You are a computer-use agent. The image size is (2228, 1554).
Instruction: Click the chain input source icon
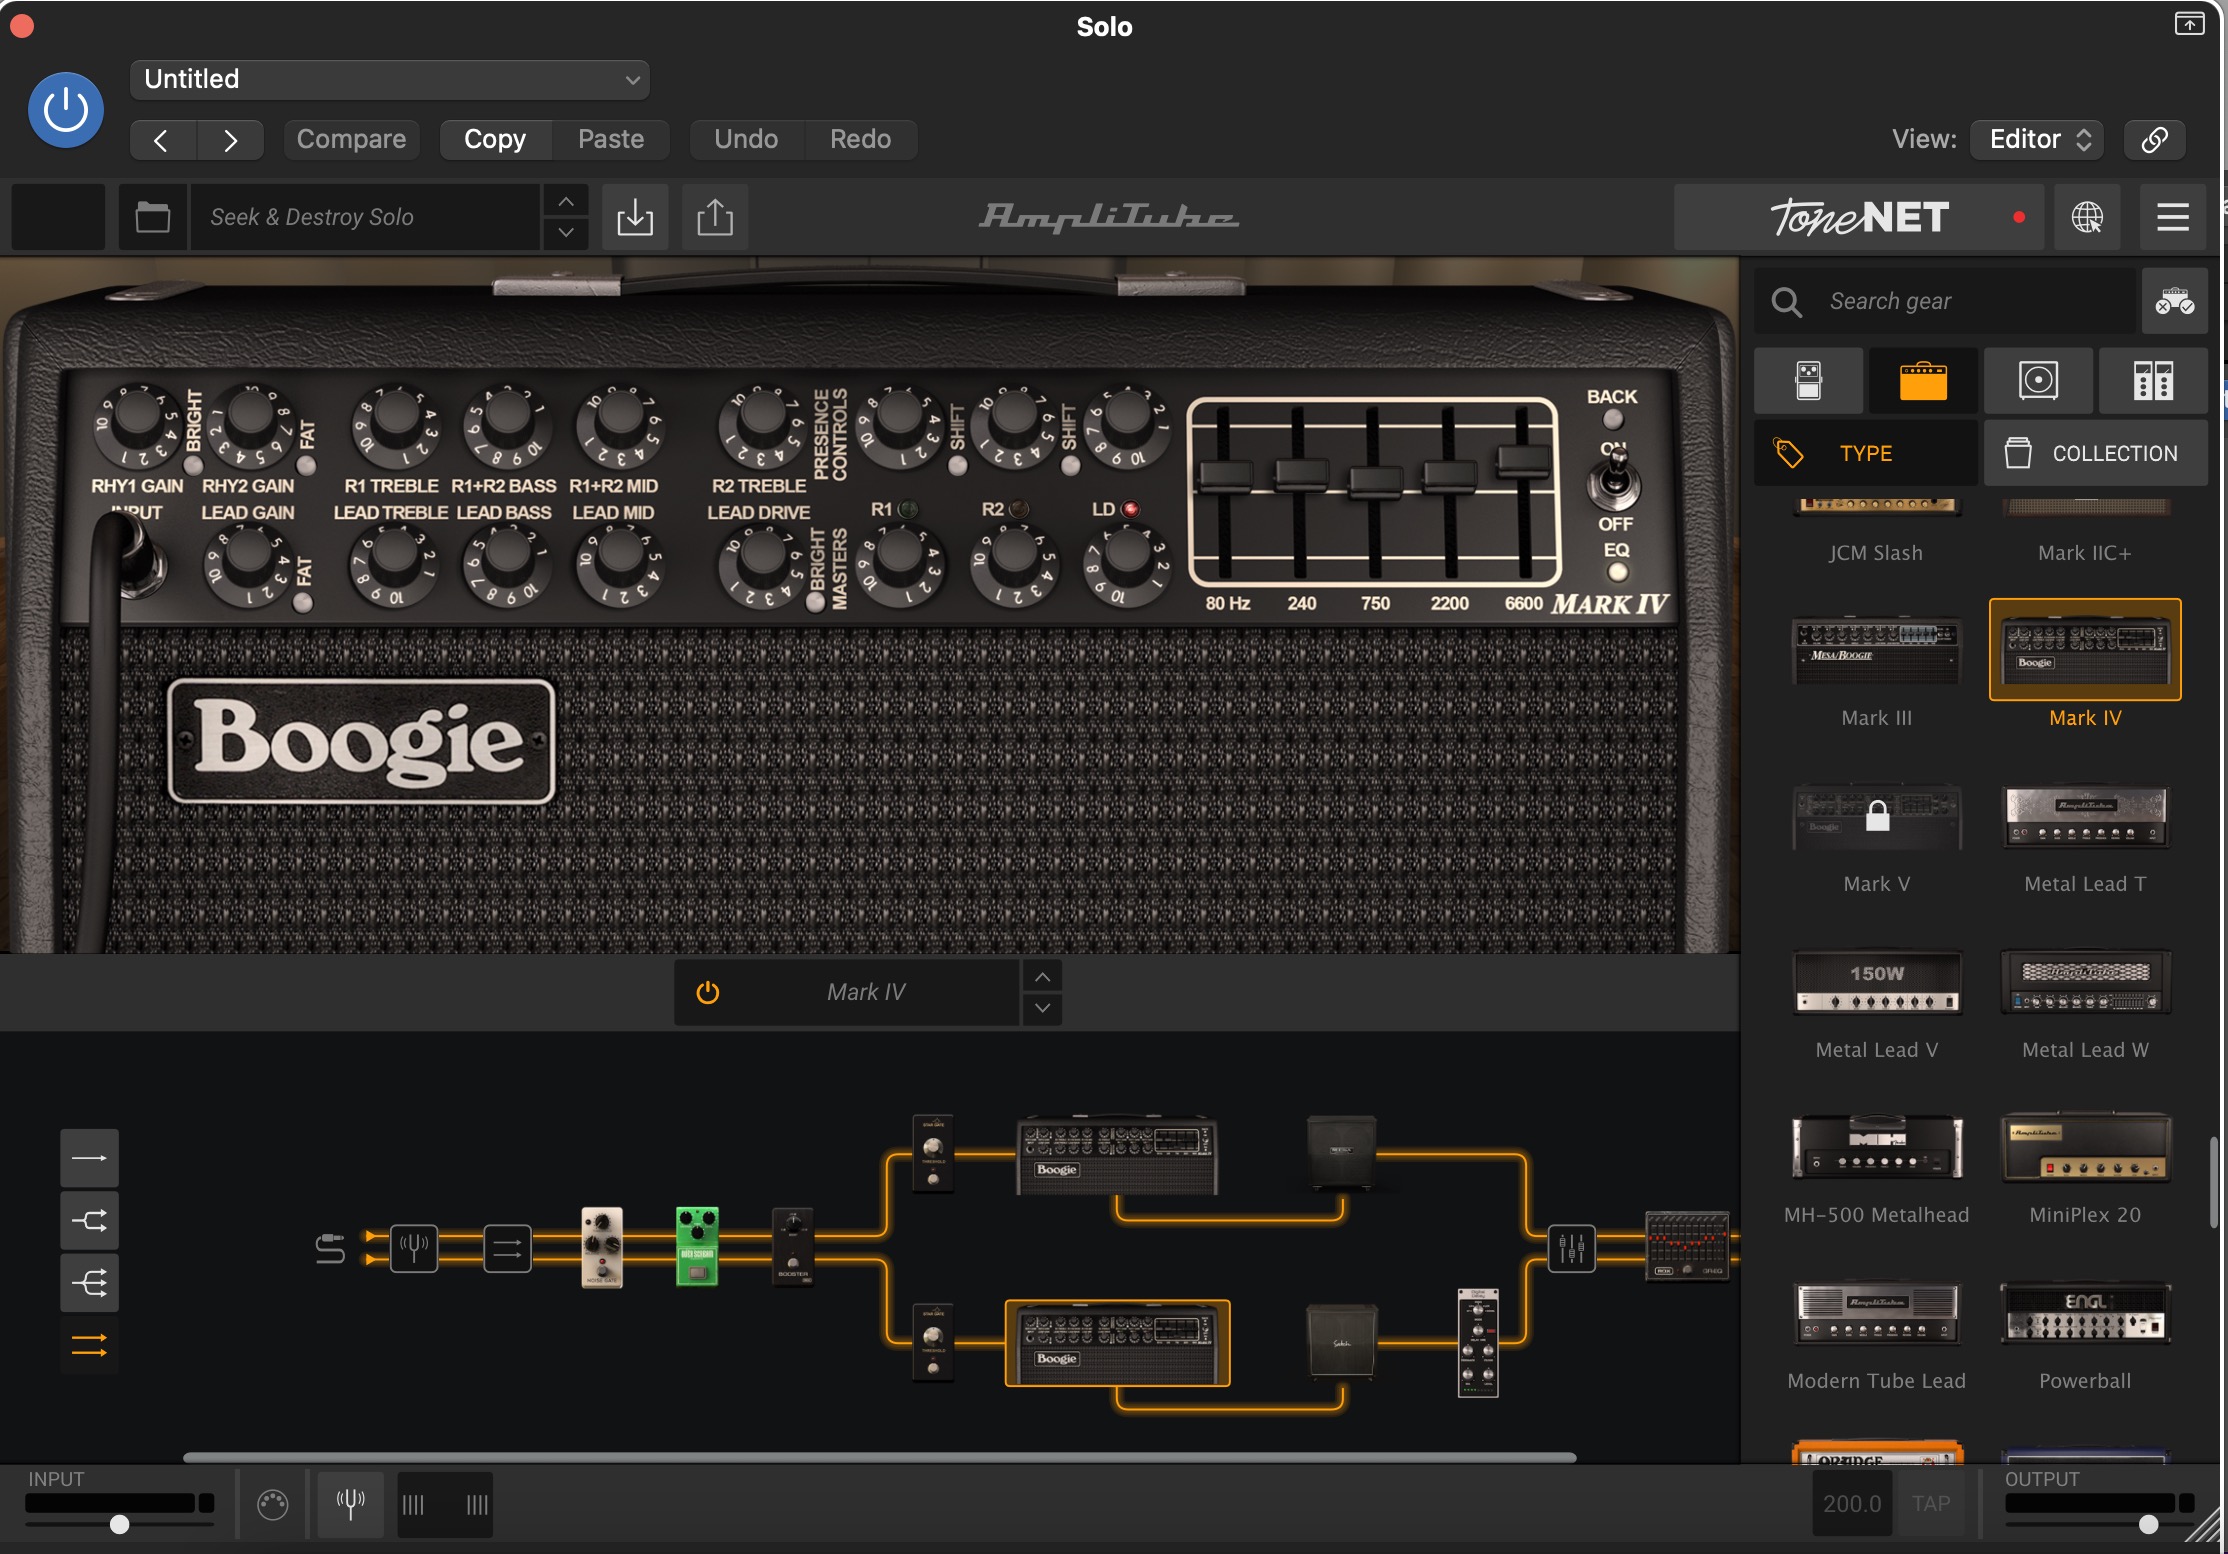330,1249
